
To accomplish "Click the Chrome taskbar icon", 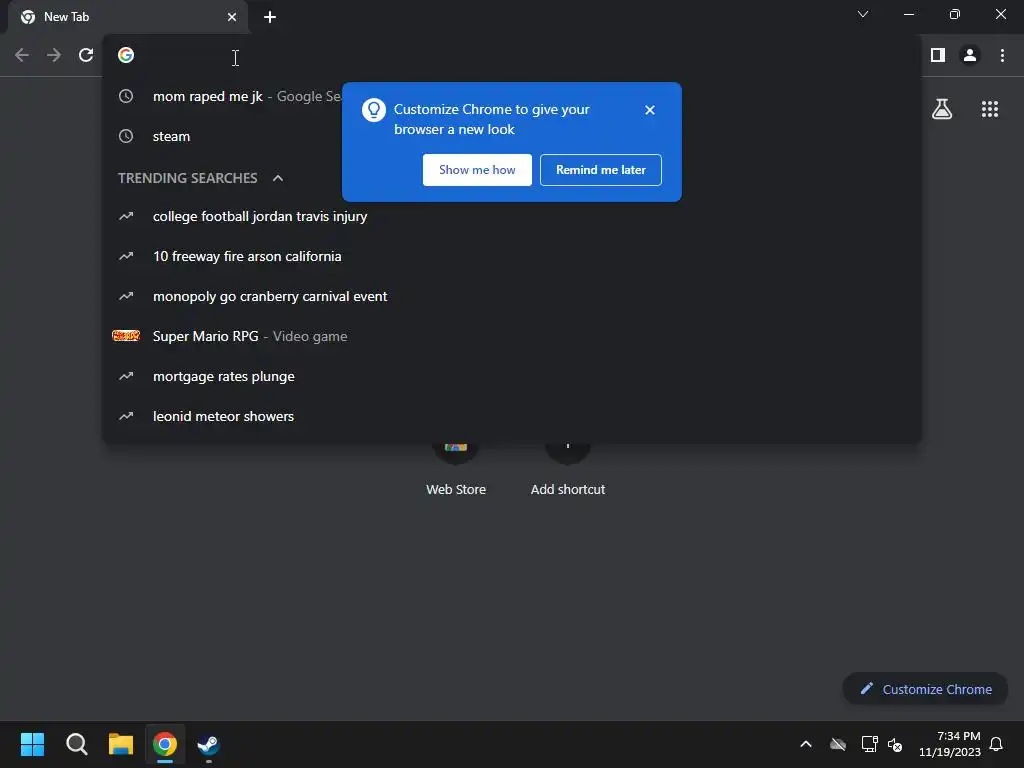I will point(165,744).
